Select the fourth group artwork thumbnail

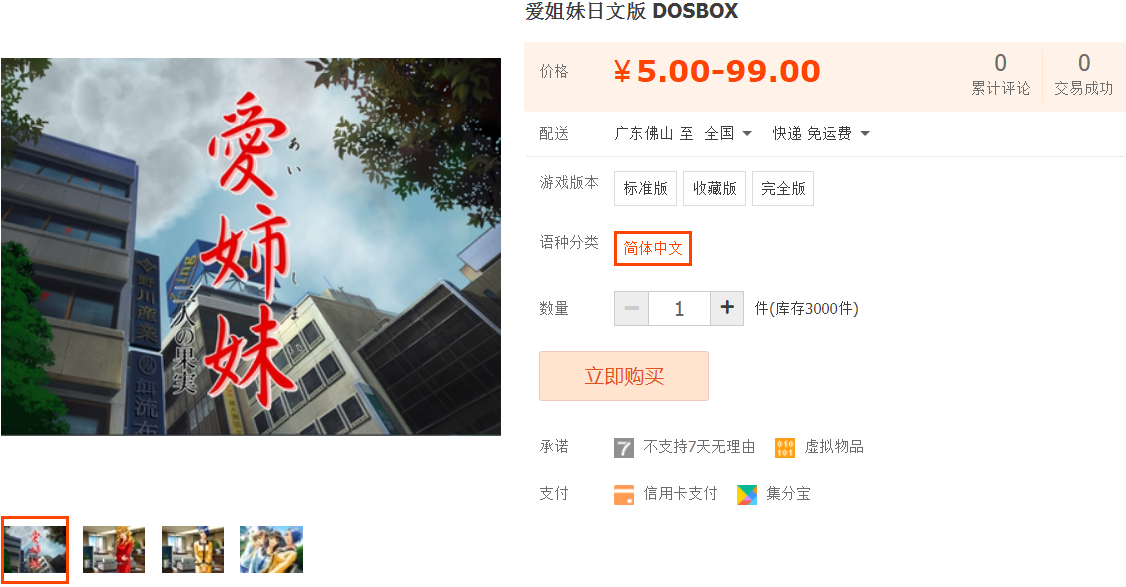(271, 550)
